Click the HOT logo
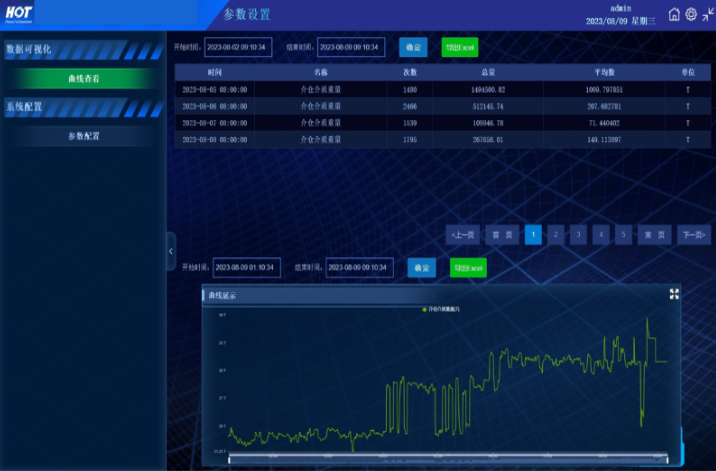The image size is (716, 471). 19,14
